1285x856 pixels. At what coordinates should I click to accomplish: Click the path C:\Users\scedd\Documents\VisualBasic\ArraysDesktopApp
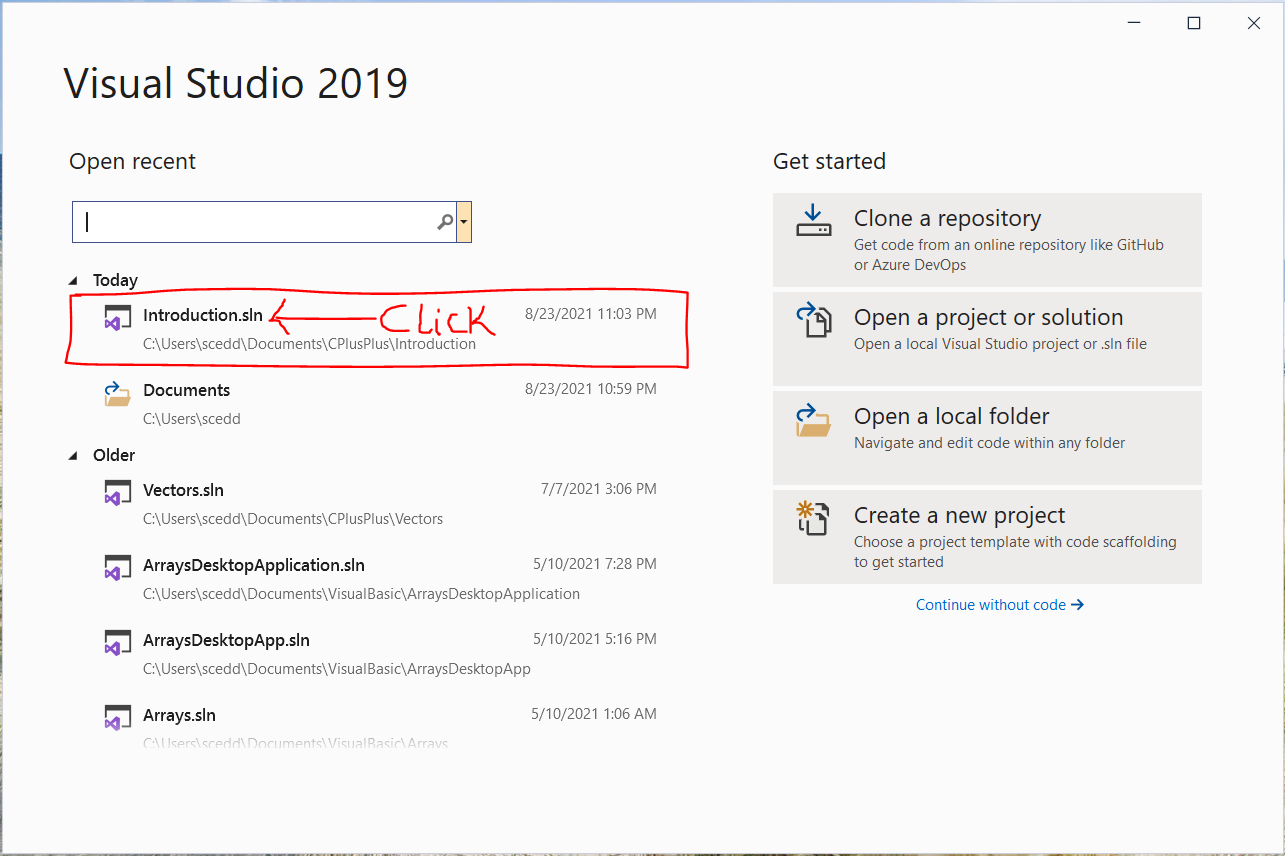pyautogui.click(x=337, y=669)
